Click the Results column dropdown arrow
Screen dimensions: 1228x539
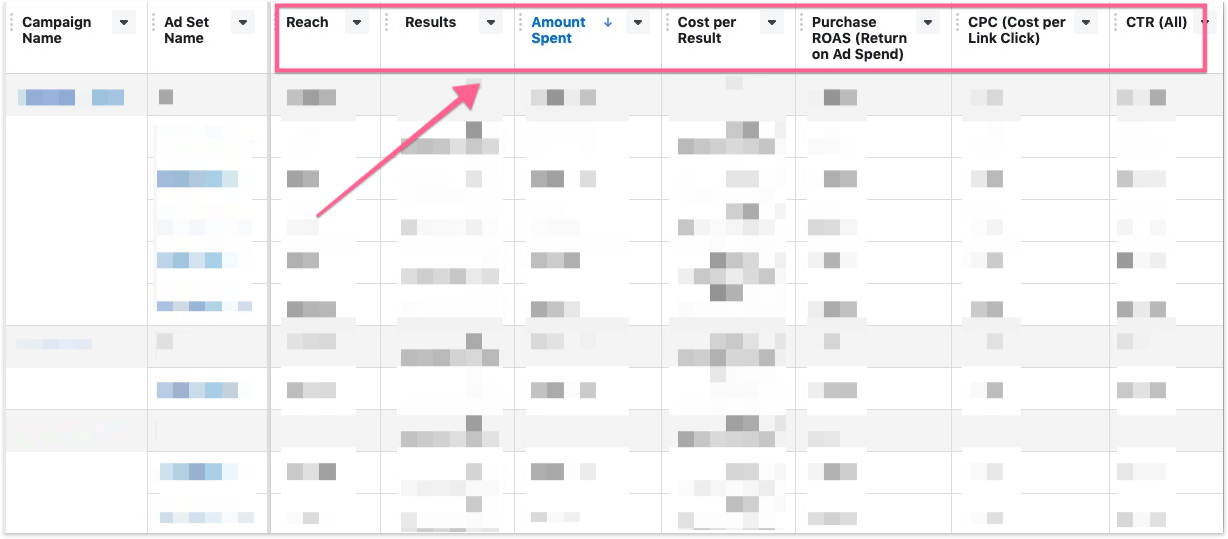491,23
